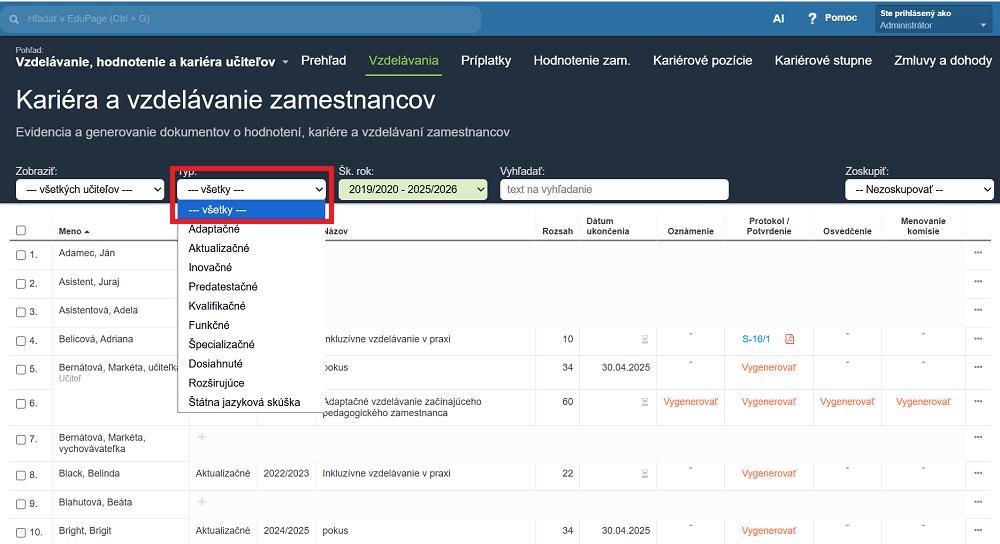The width and height of the screenshot is (1000, 544).
Task: Tick the checkbox for row 1 Adamec, Ján
Action: (x=21, y=255)
